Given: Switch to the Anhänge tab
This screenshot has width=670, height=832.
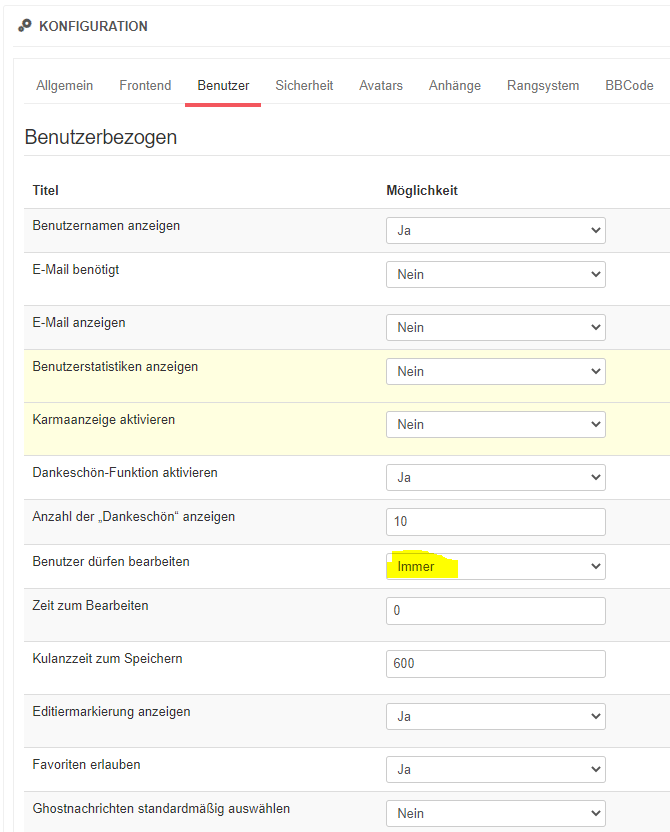Looking at the screenshot, I should click(x=455, y=86).
